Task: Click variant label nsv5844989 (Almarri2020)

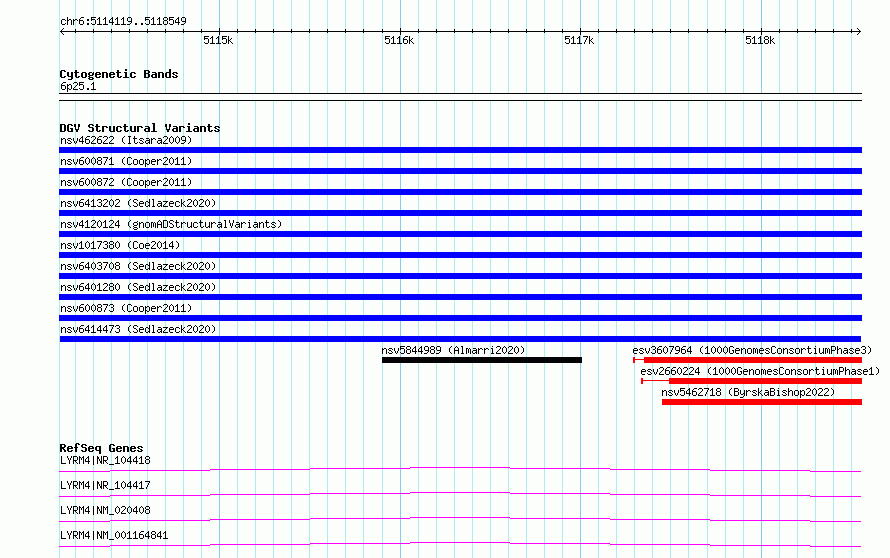Action: pos(453,350)
